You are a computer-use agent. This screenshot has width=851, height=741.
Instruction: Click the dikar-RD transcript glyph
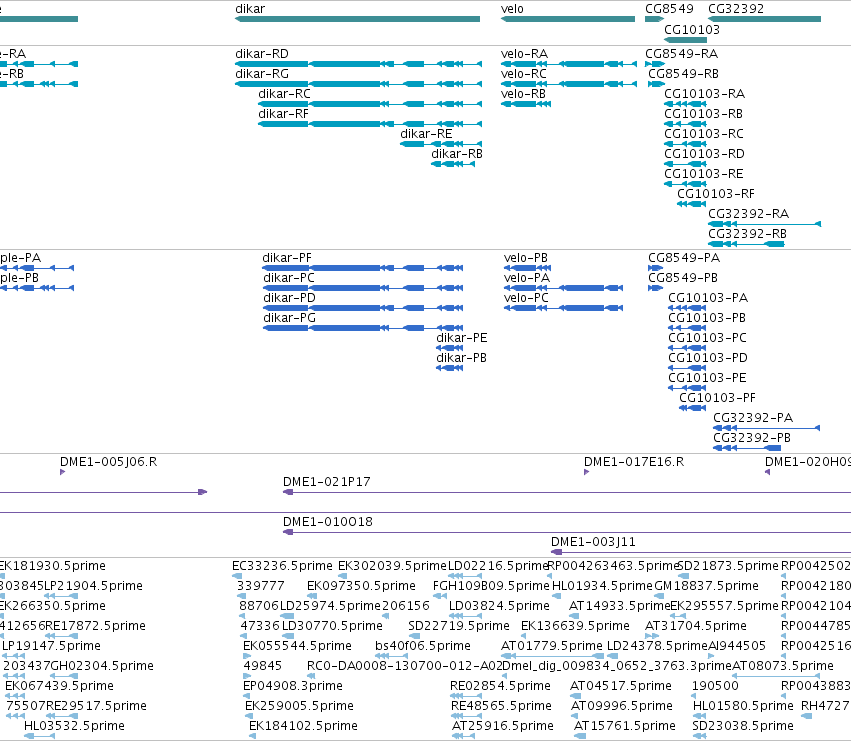[x=358, y=64]
